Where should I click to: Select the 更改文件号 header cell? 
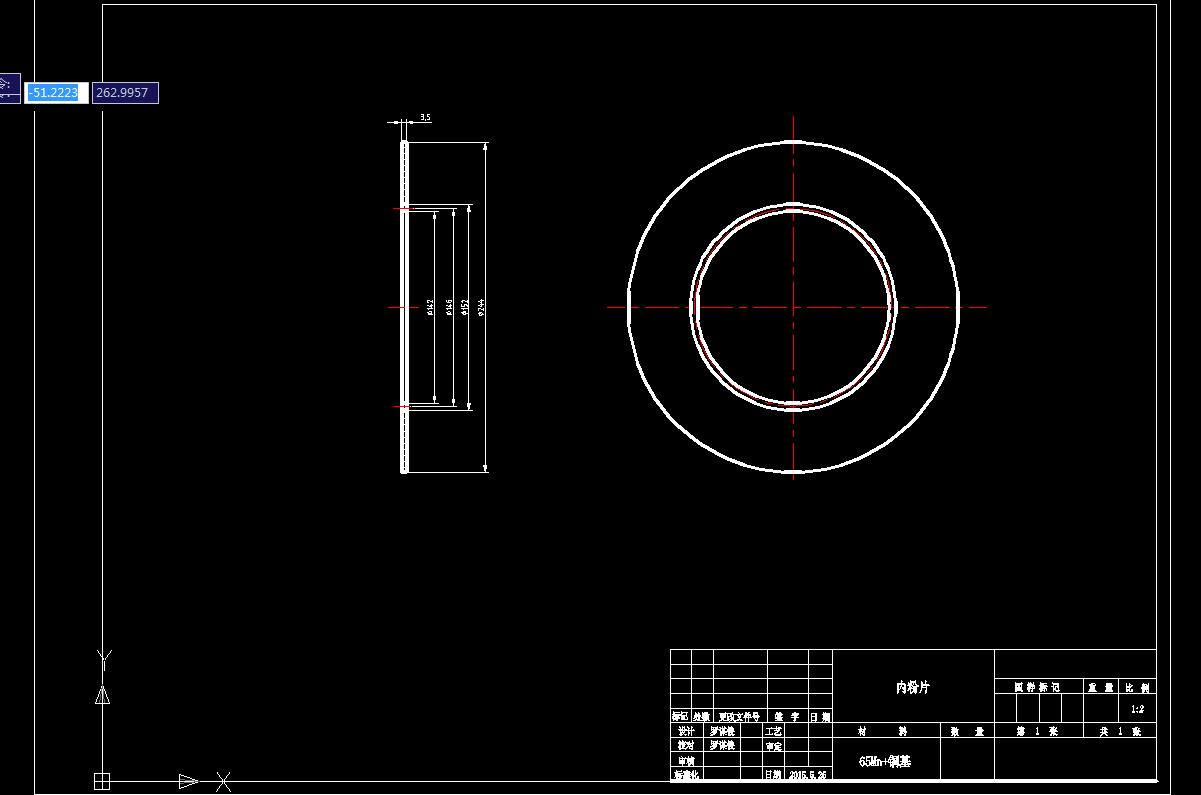point(740,717)
